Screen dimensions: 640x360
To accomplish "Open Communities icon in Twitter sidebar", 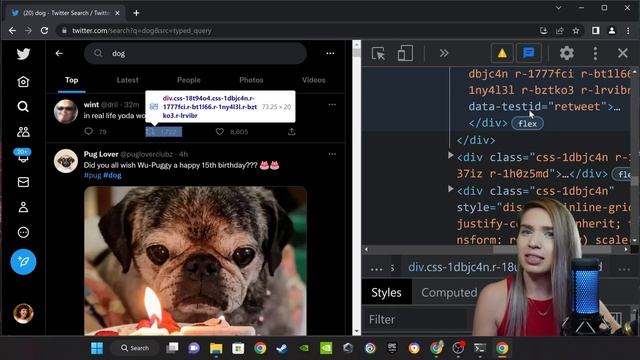I will point(23,132).
